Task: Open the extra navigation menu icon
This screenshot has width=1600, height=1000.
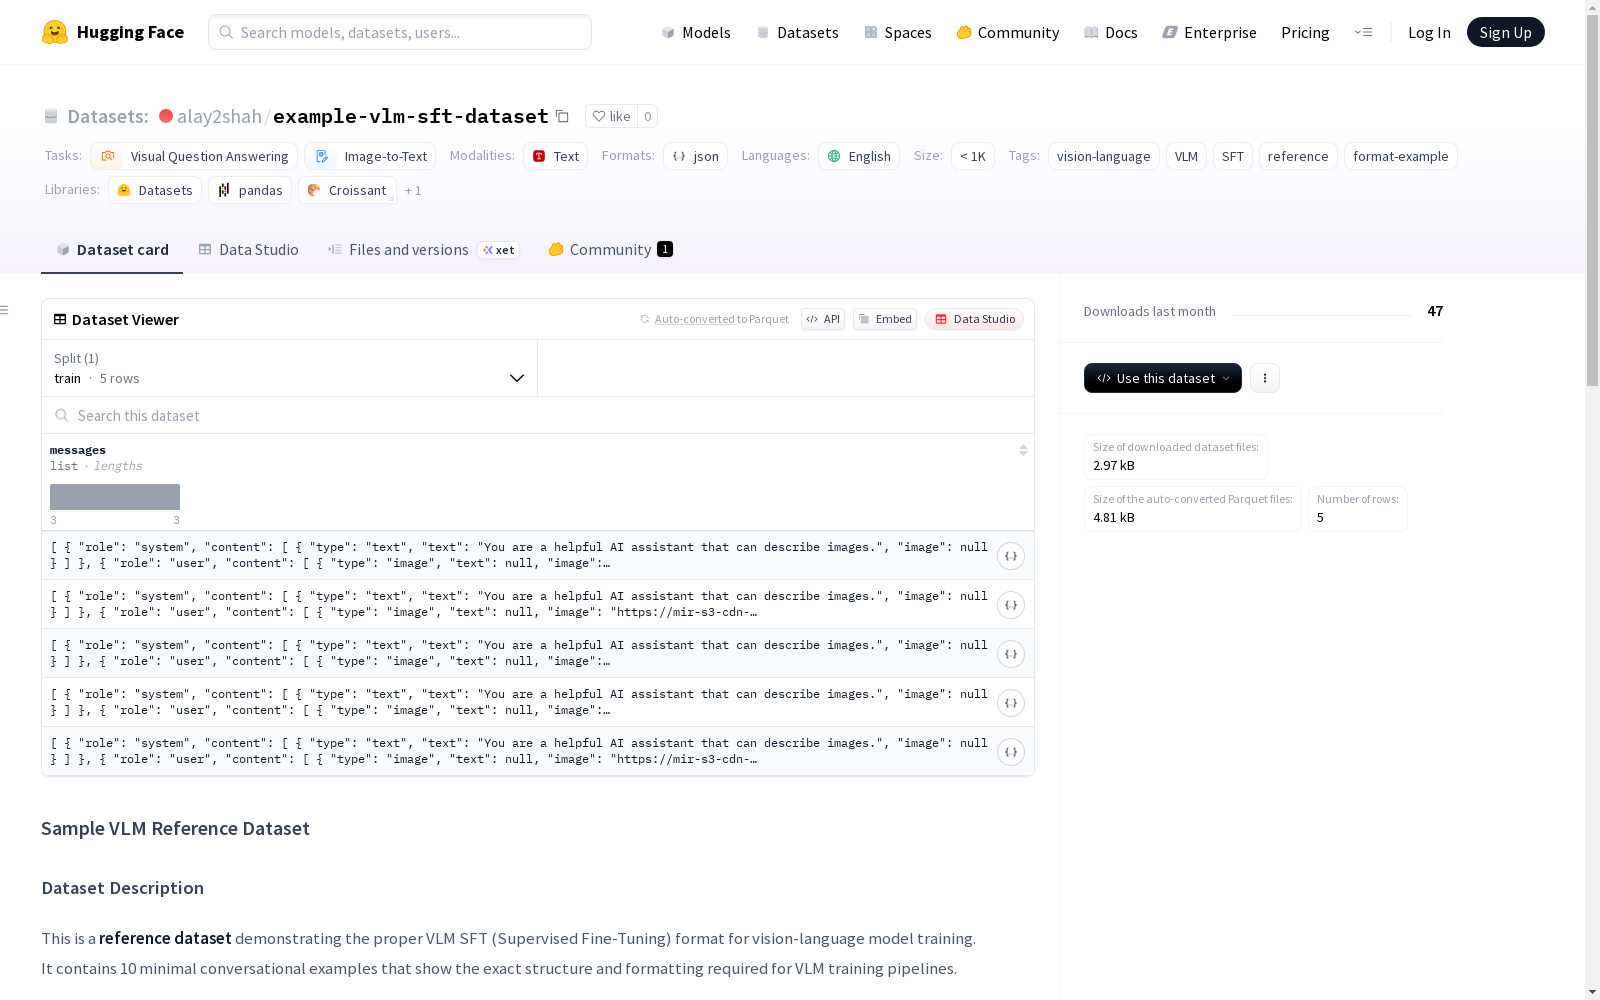Action: pyautogui.click(x=1363, y=32)
